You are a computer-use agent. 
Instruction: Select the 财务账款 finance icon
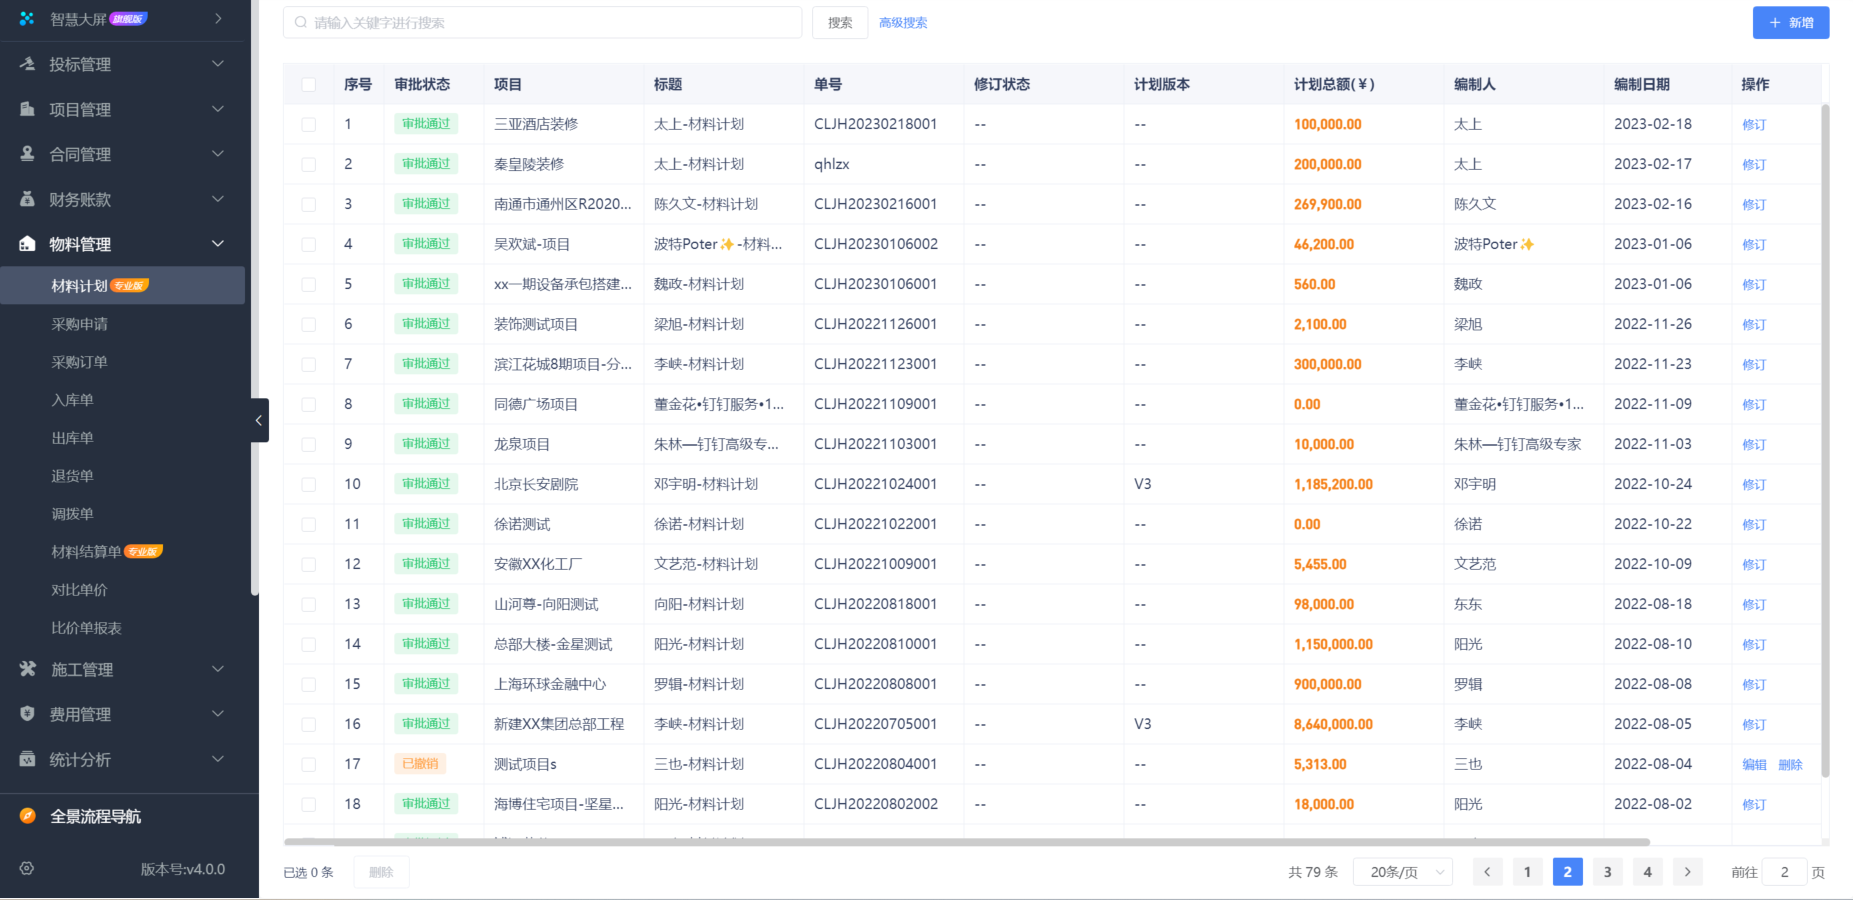click(x=26, y=199)
